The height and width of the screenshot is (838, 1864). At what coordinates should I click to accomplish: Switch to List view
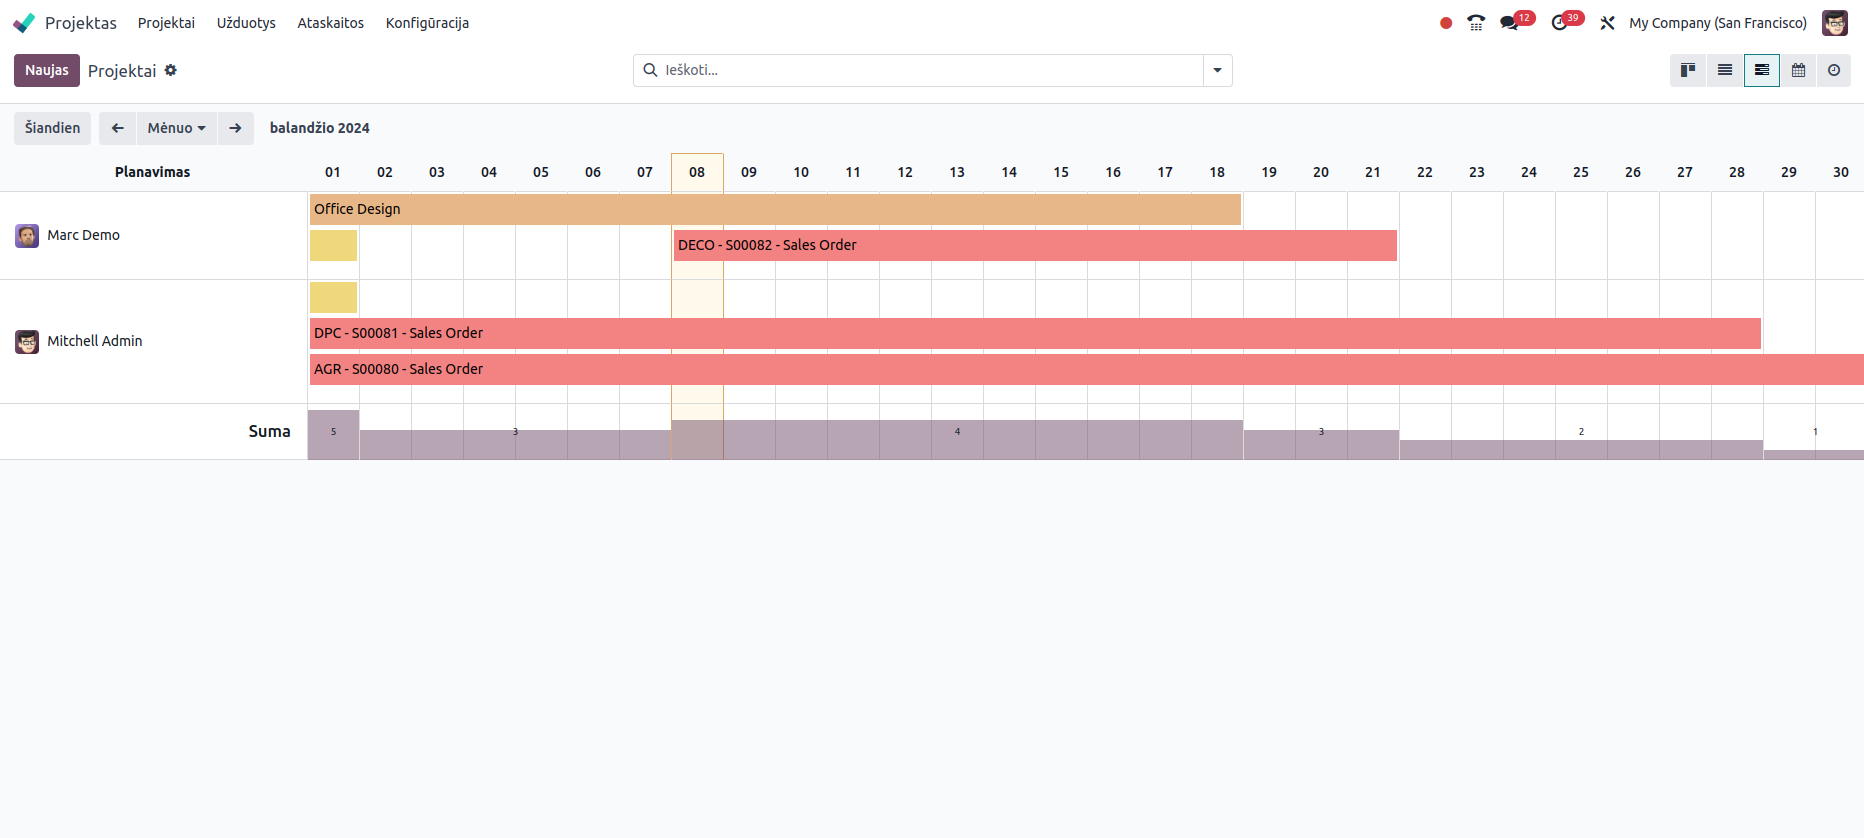point(1725,70)
